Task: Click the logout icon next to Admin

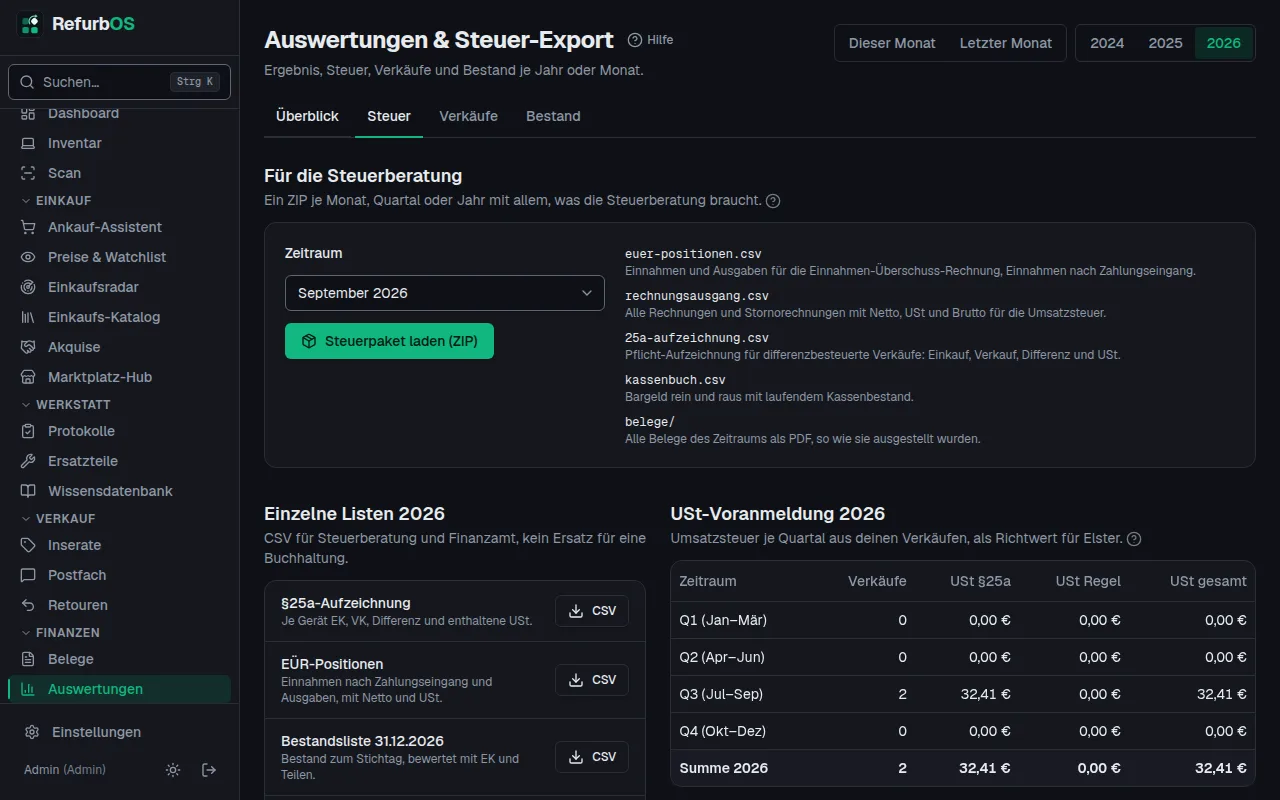Action: (x=209, y=770)
